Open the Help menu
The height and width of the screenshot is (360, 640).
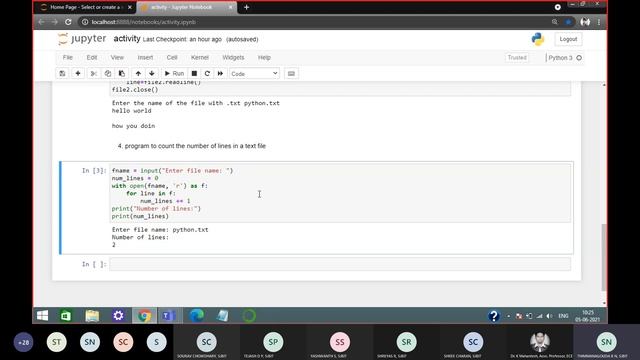264,58
